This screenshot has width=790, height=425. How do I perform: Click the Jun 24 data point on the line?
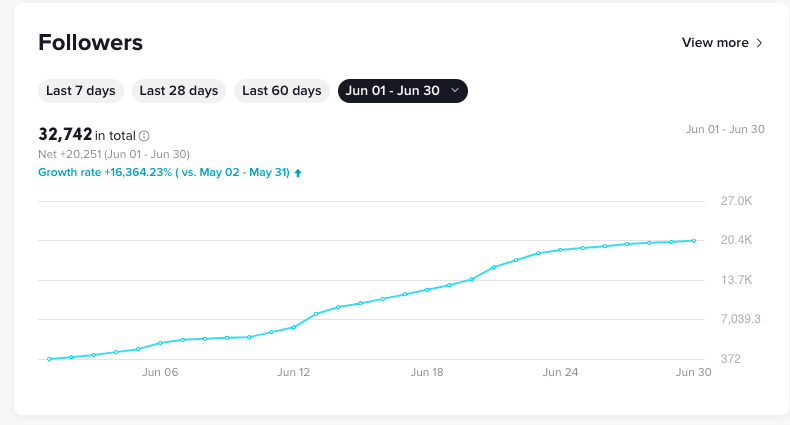[561, 250]
